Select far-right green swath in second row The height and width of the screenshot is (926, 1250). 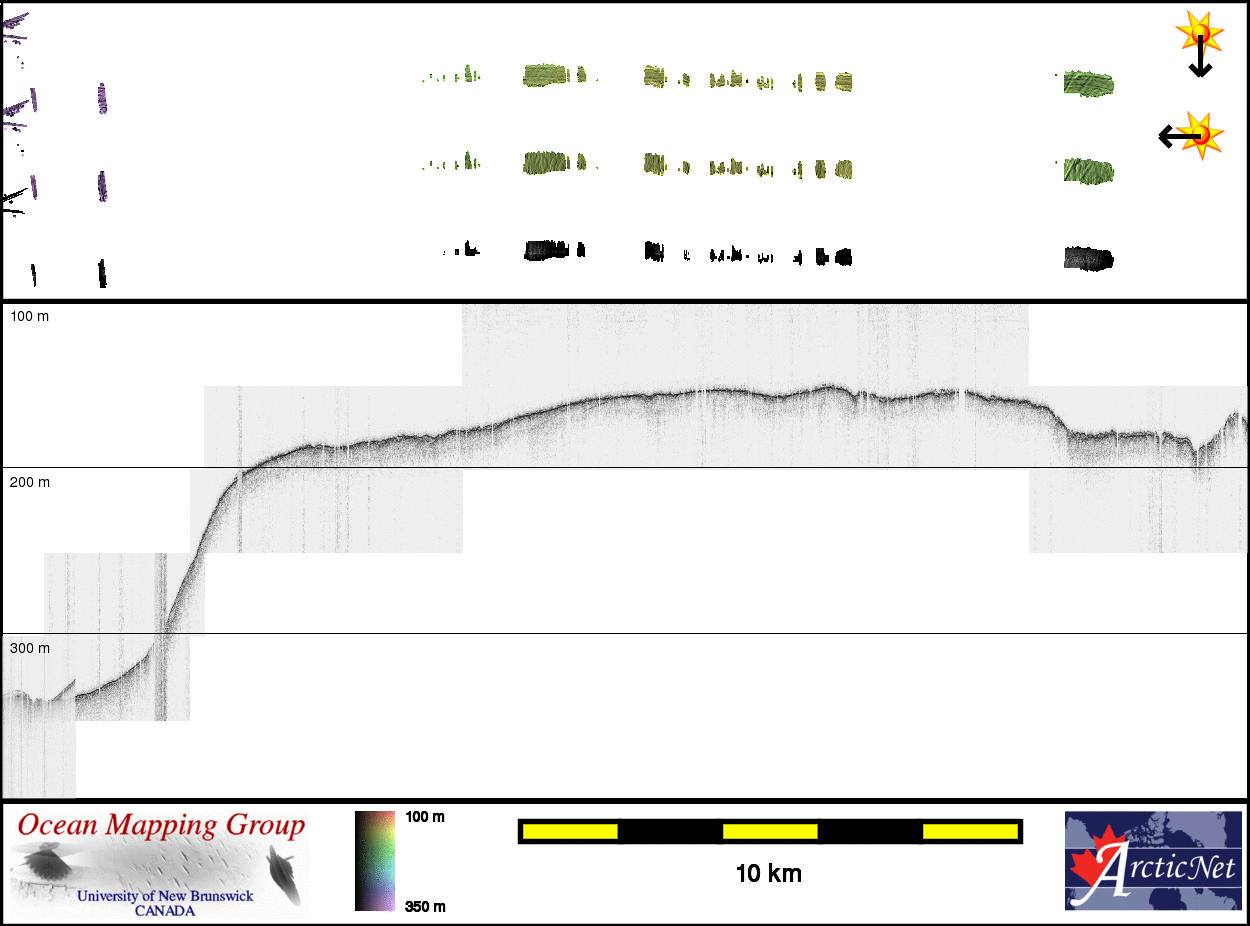[1088, 171]
